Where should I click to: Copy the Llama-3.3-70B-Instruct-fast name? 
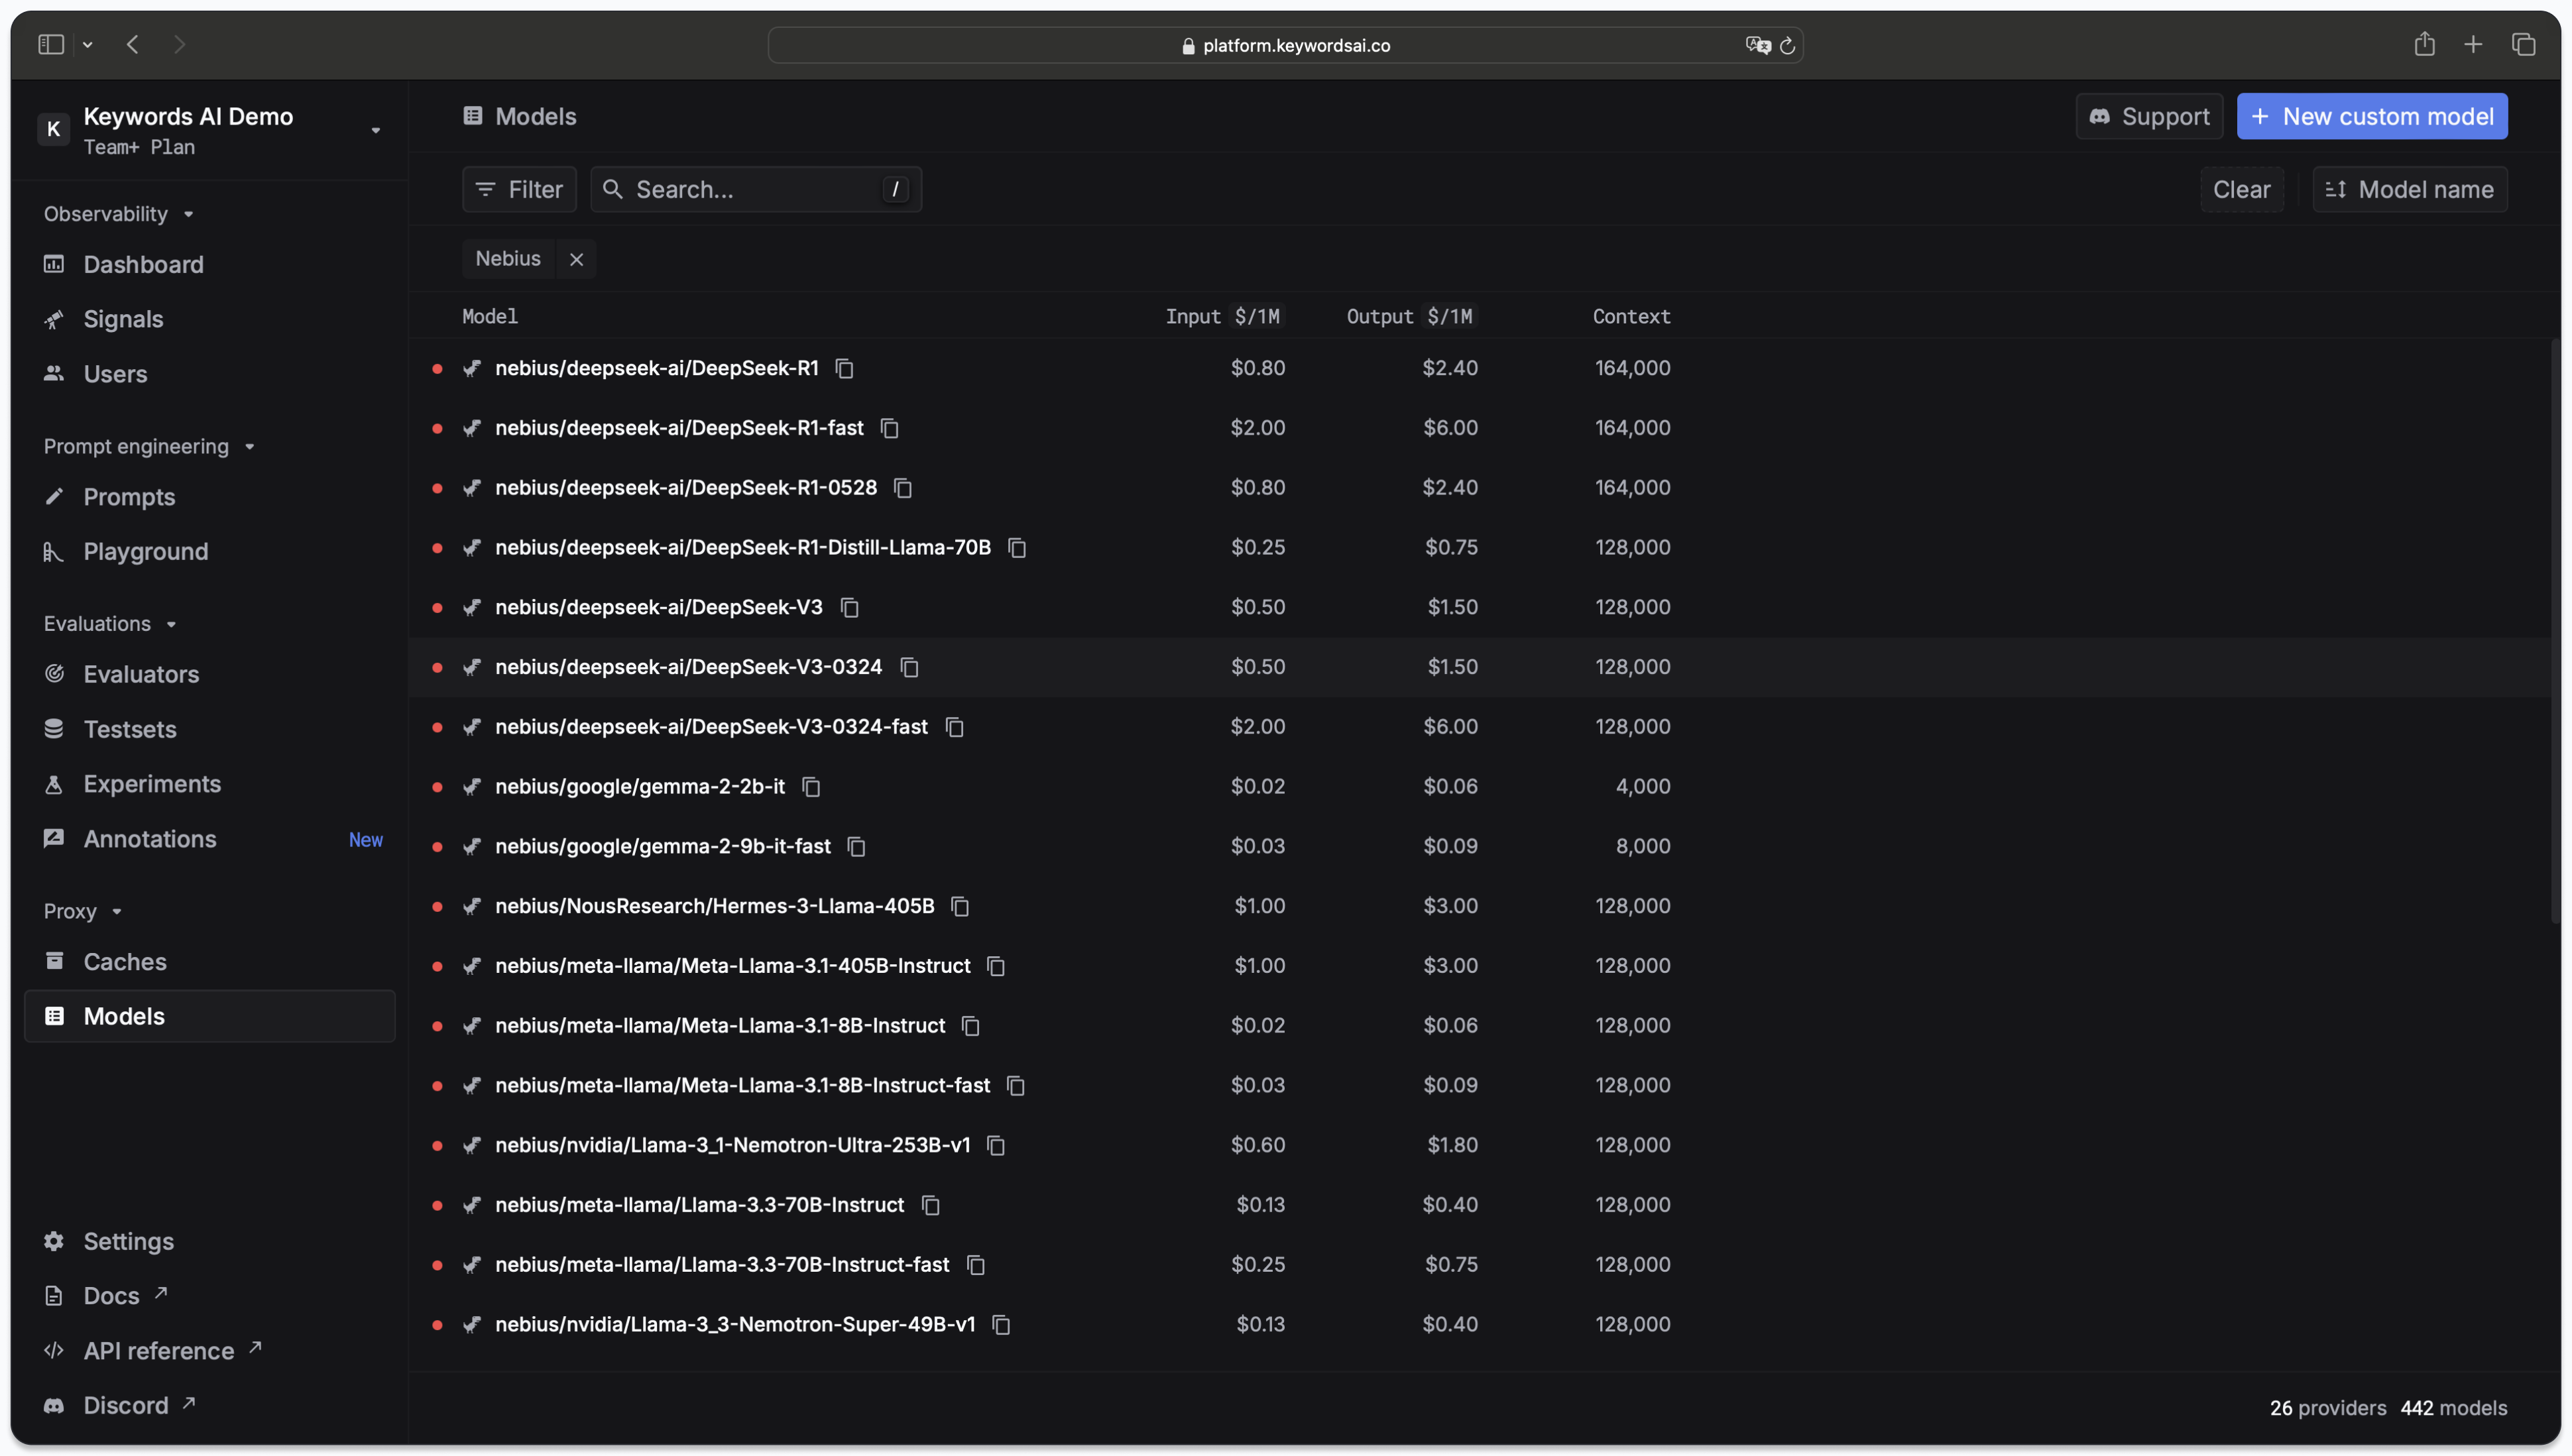pyautogui.click(x=976, y=1265)
